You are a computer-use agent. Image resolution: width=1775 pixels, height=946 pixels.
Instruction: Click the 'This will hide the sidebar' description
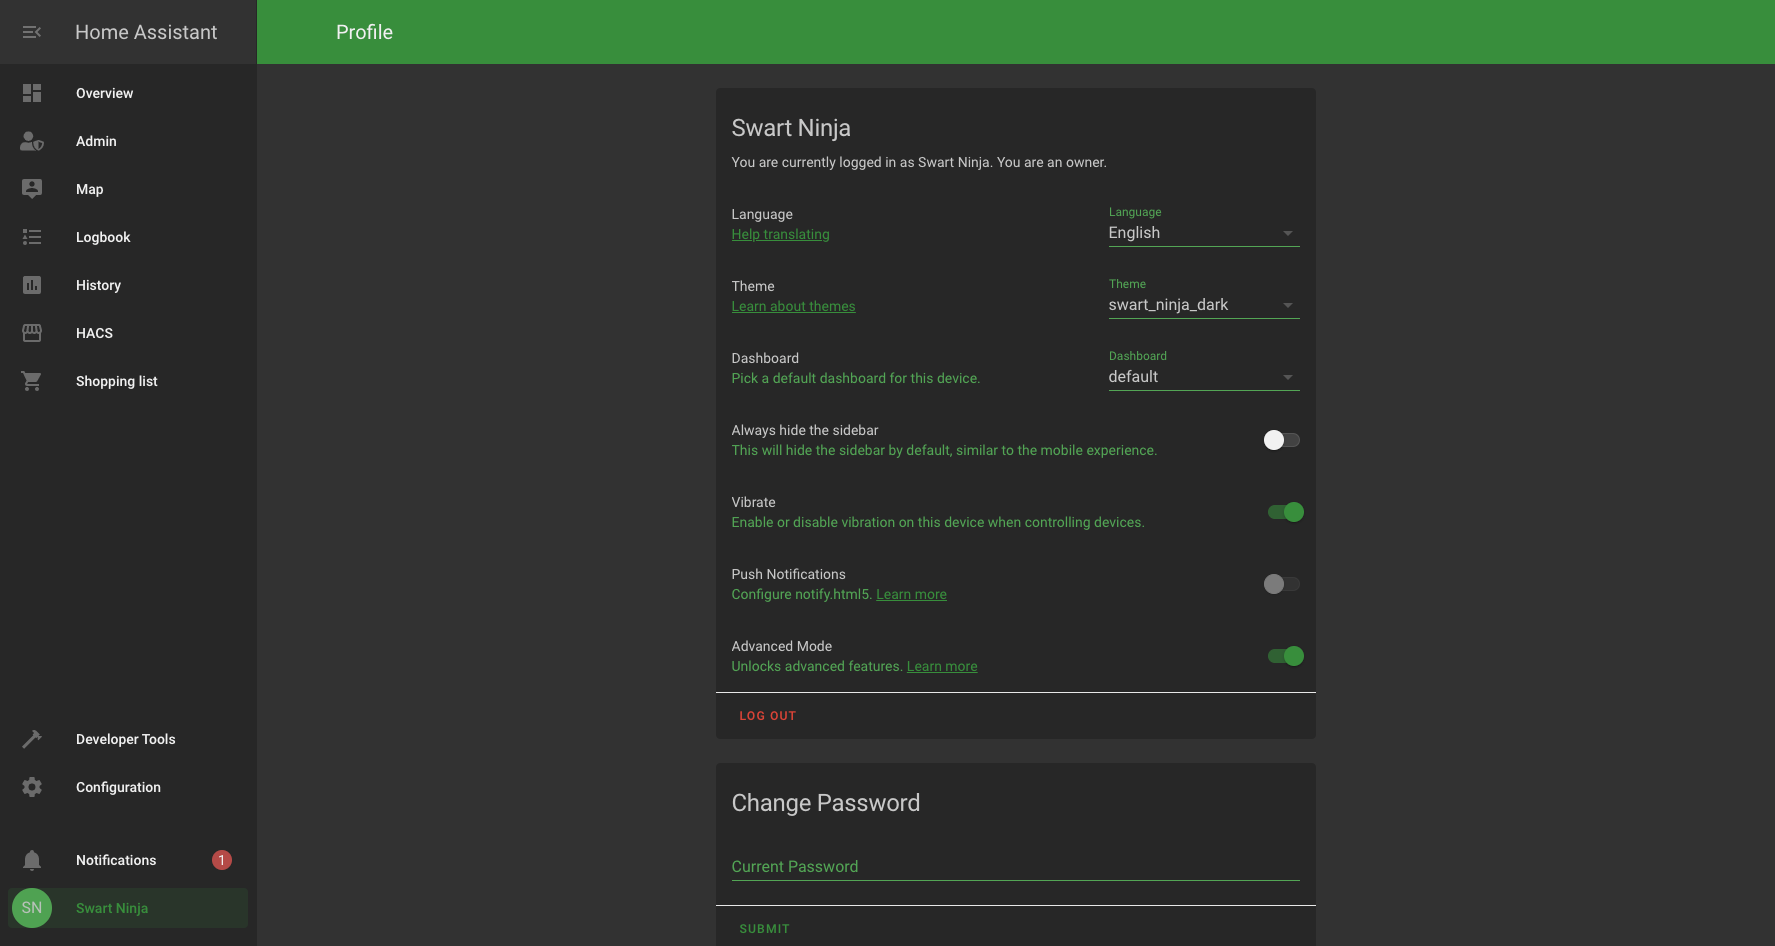(x=944, y=450)
